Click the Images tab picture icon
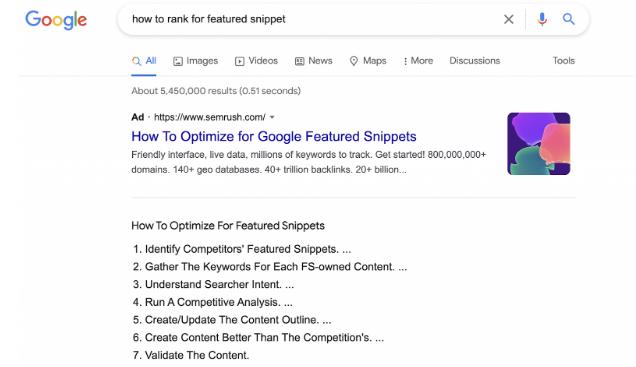 click(178, 61)
